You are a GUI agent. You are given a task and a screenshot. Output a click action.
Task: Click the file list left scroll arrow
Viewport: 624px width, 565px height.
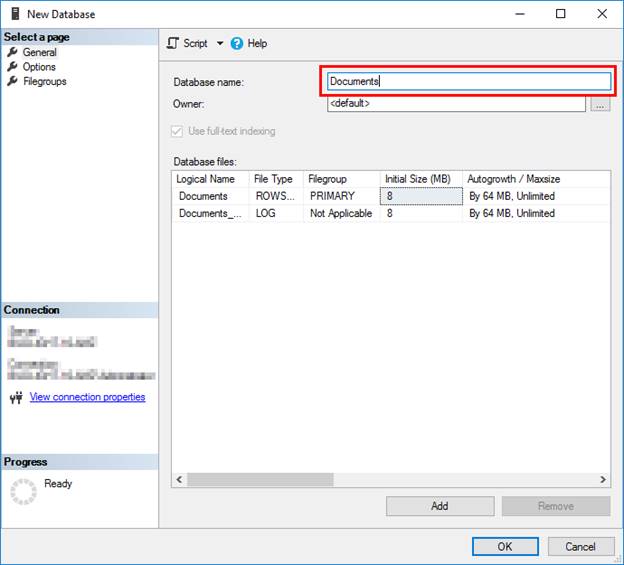(179, 479)
